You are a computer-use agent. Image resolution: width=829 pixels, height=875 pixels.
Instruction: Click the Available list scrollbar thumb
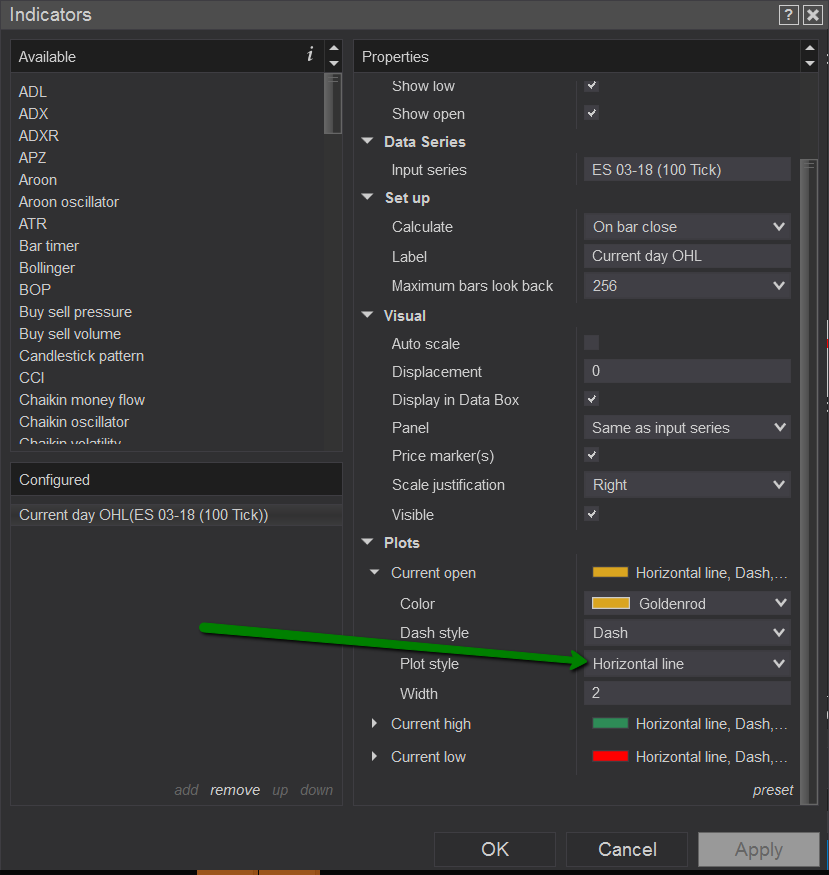332,104
